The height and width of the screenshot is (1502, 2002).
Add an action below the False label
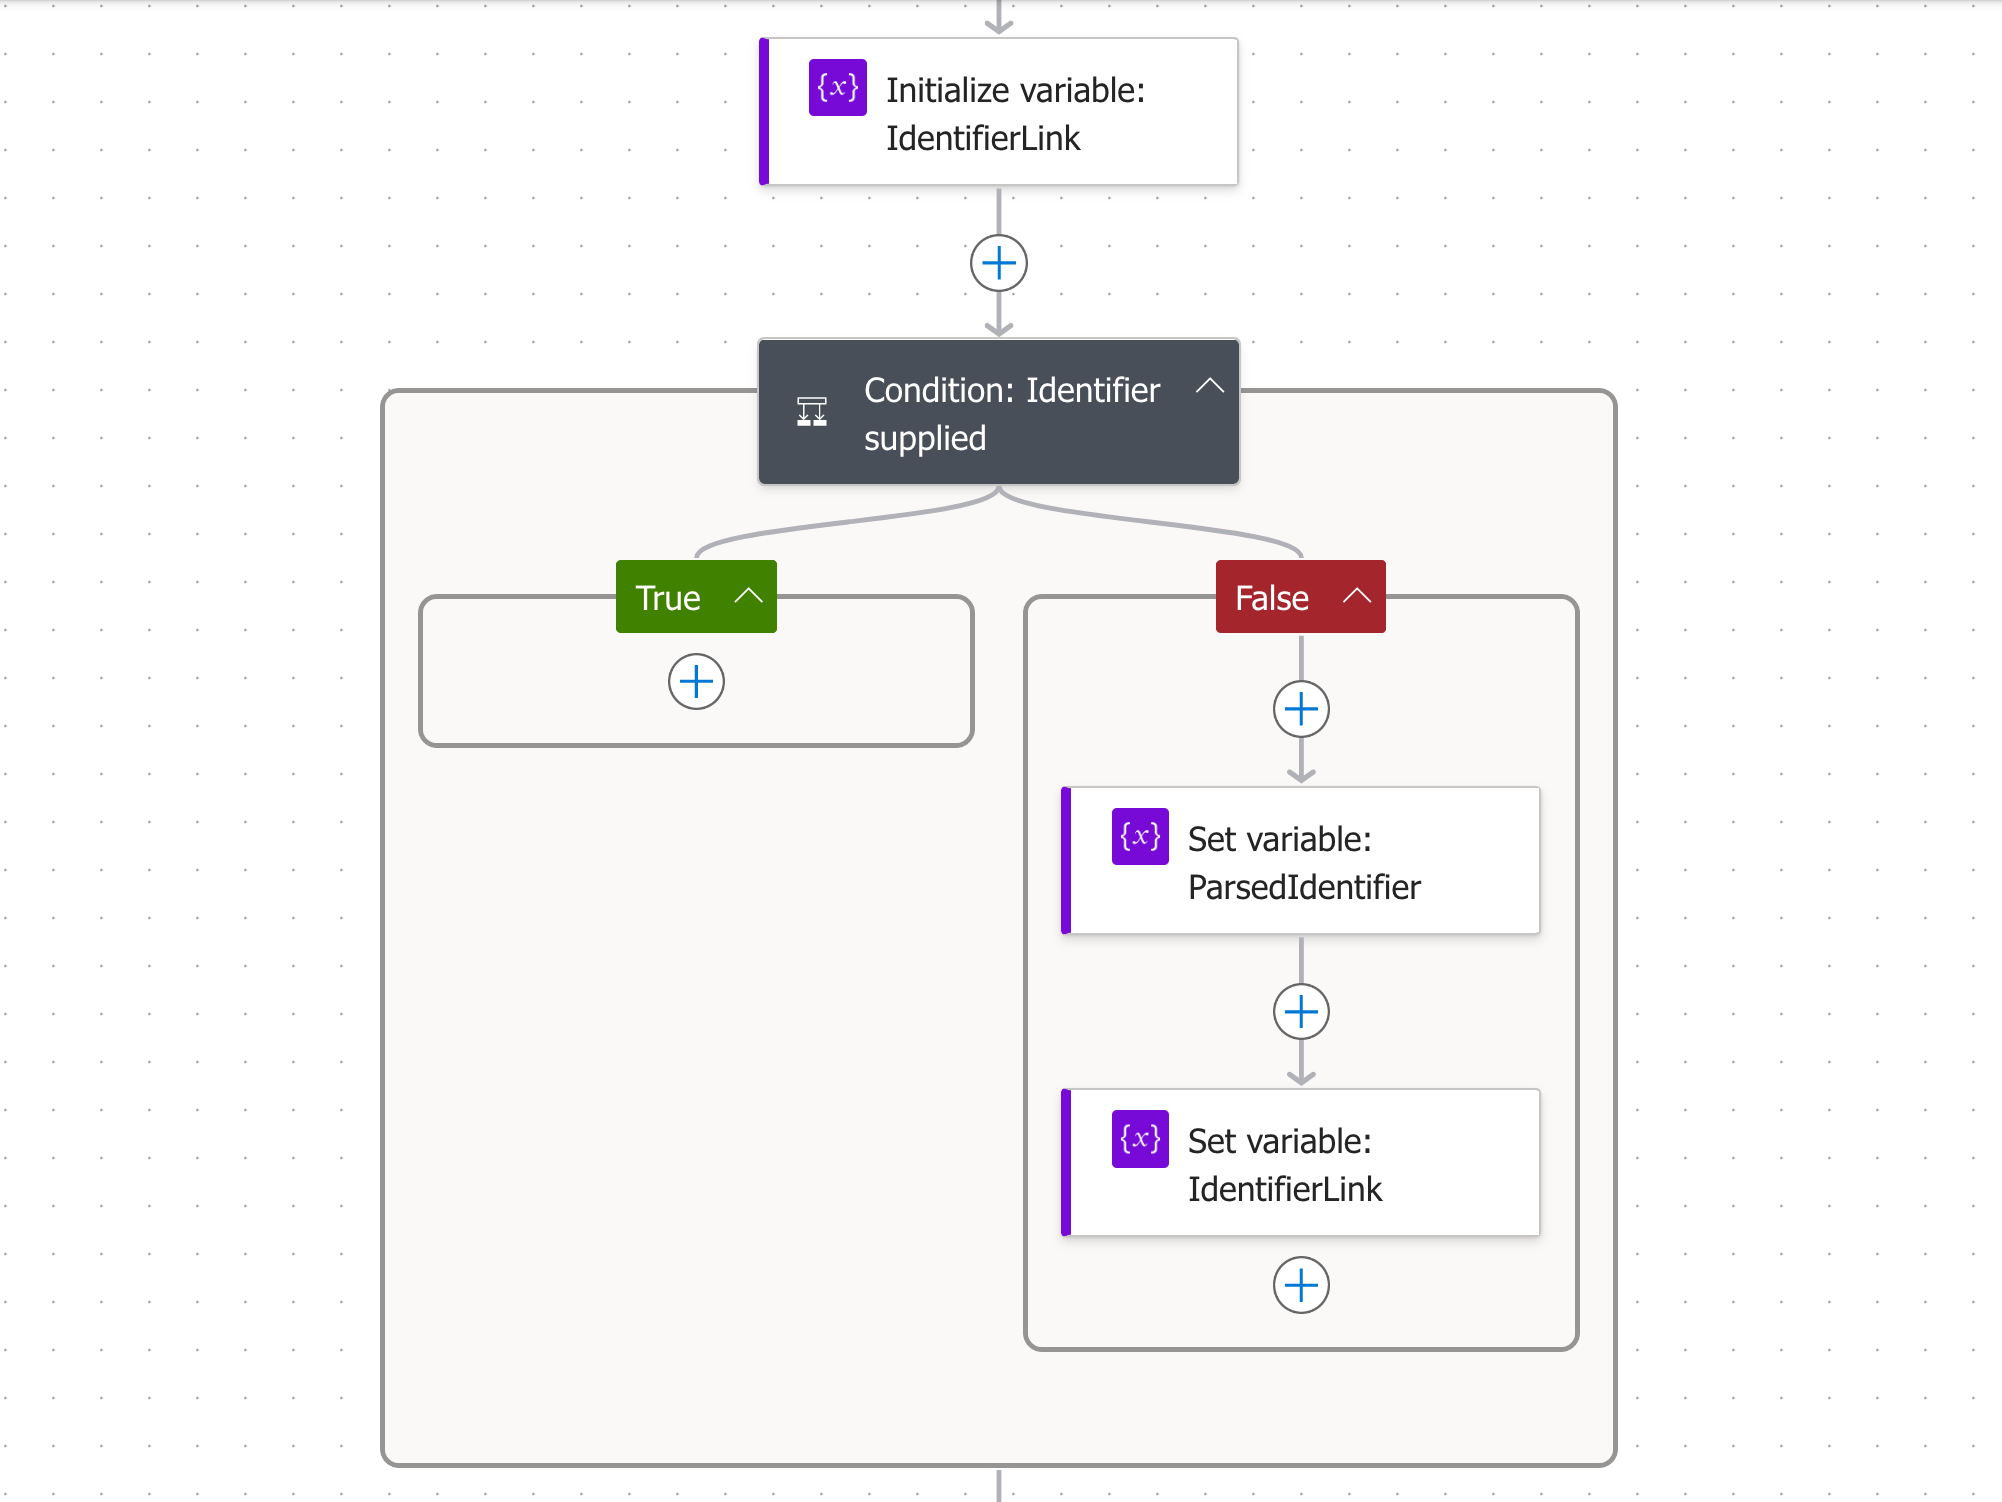(1301, 710)
